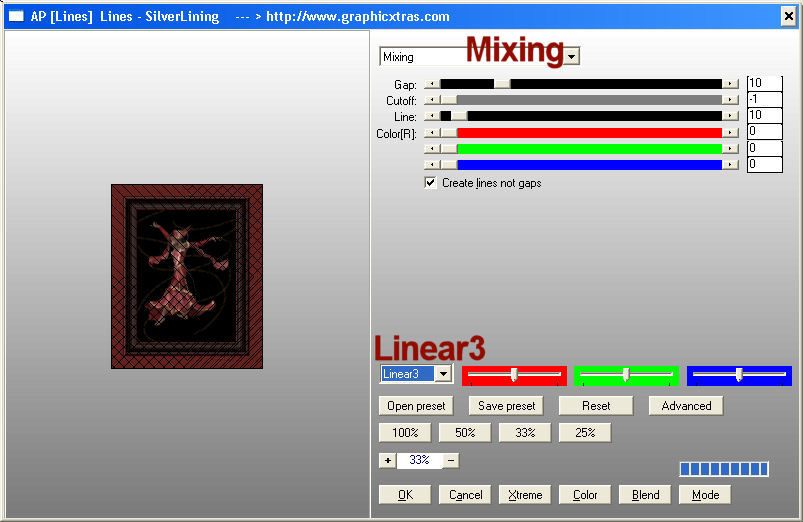The image size is (803, 522).
Task: Click the Cutoff value field showing -1
Action: 765,99
